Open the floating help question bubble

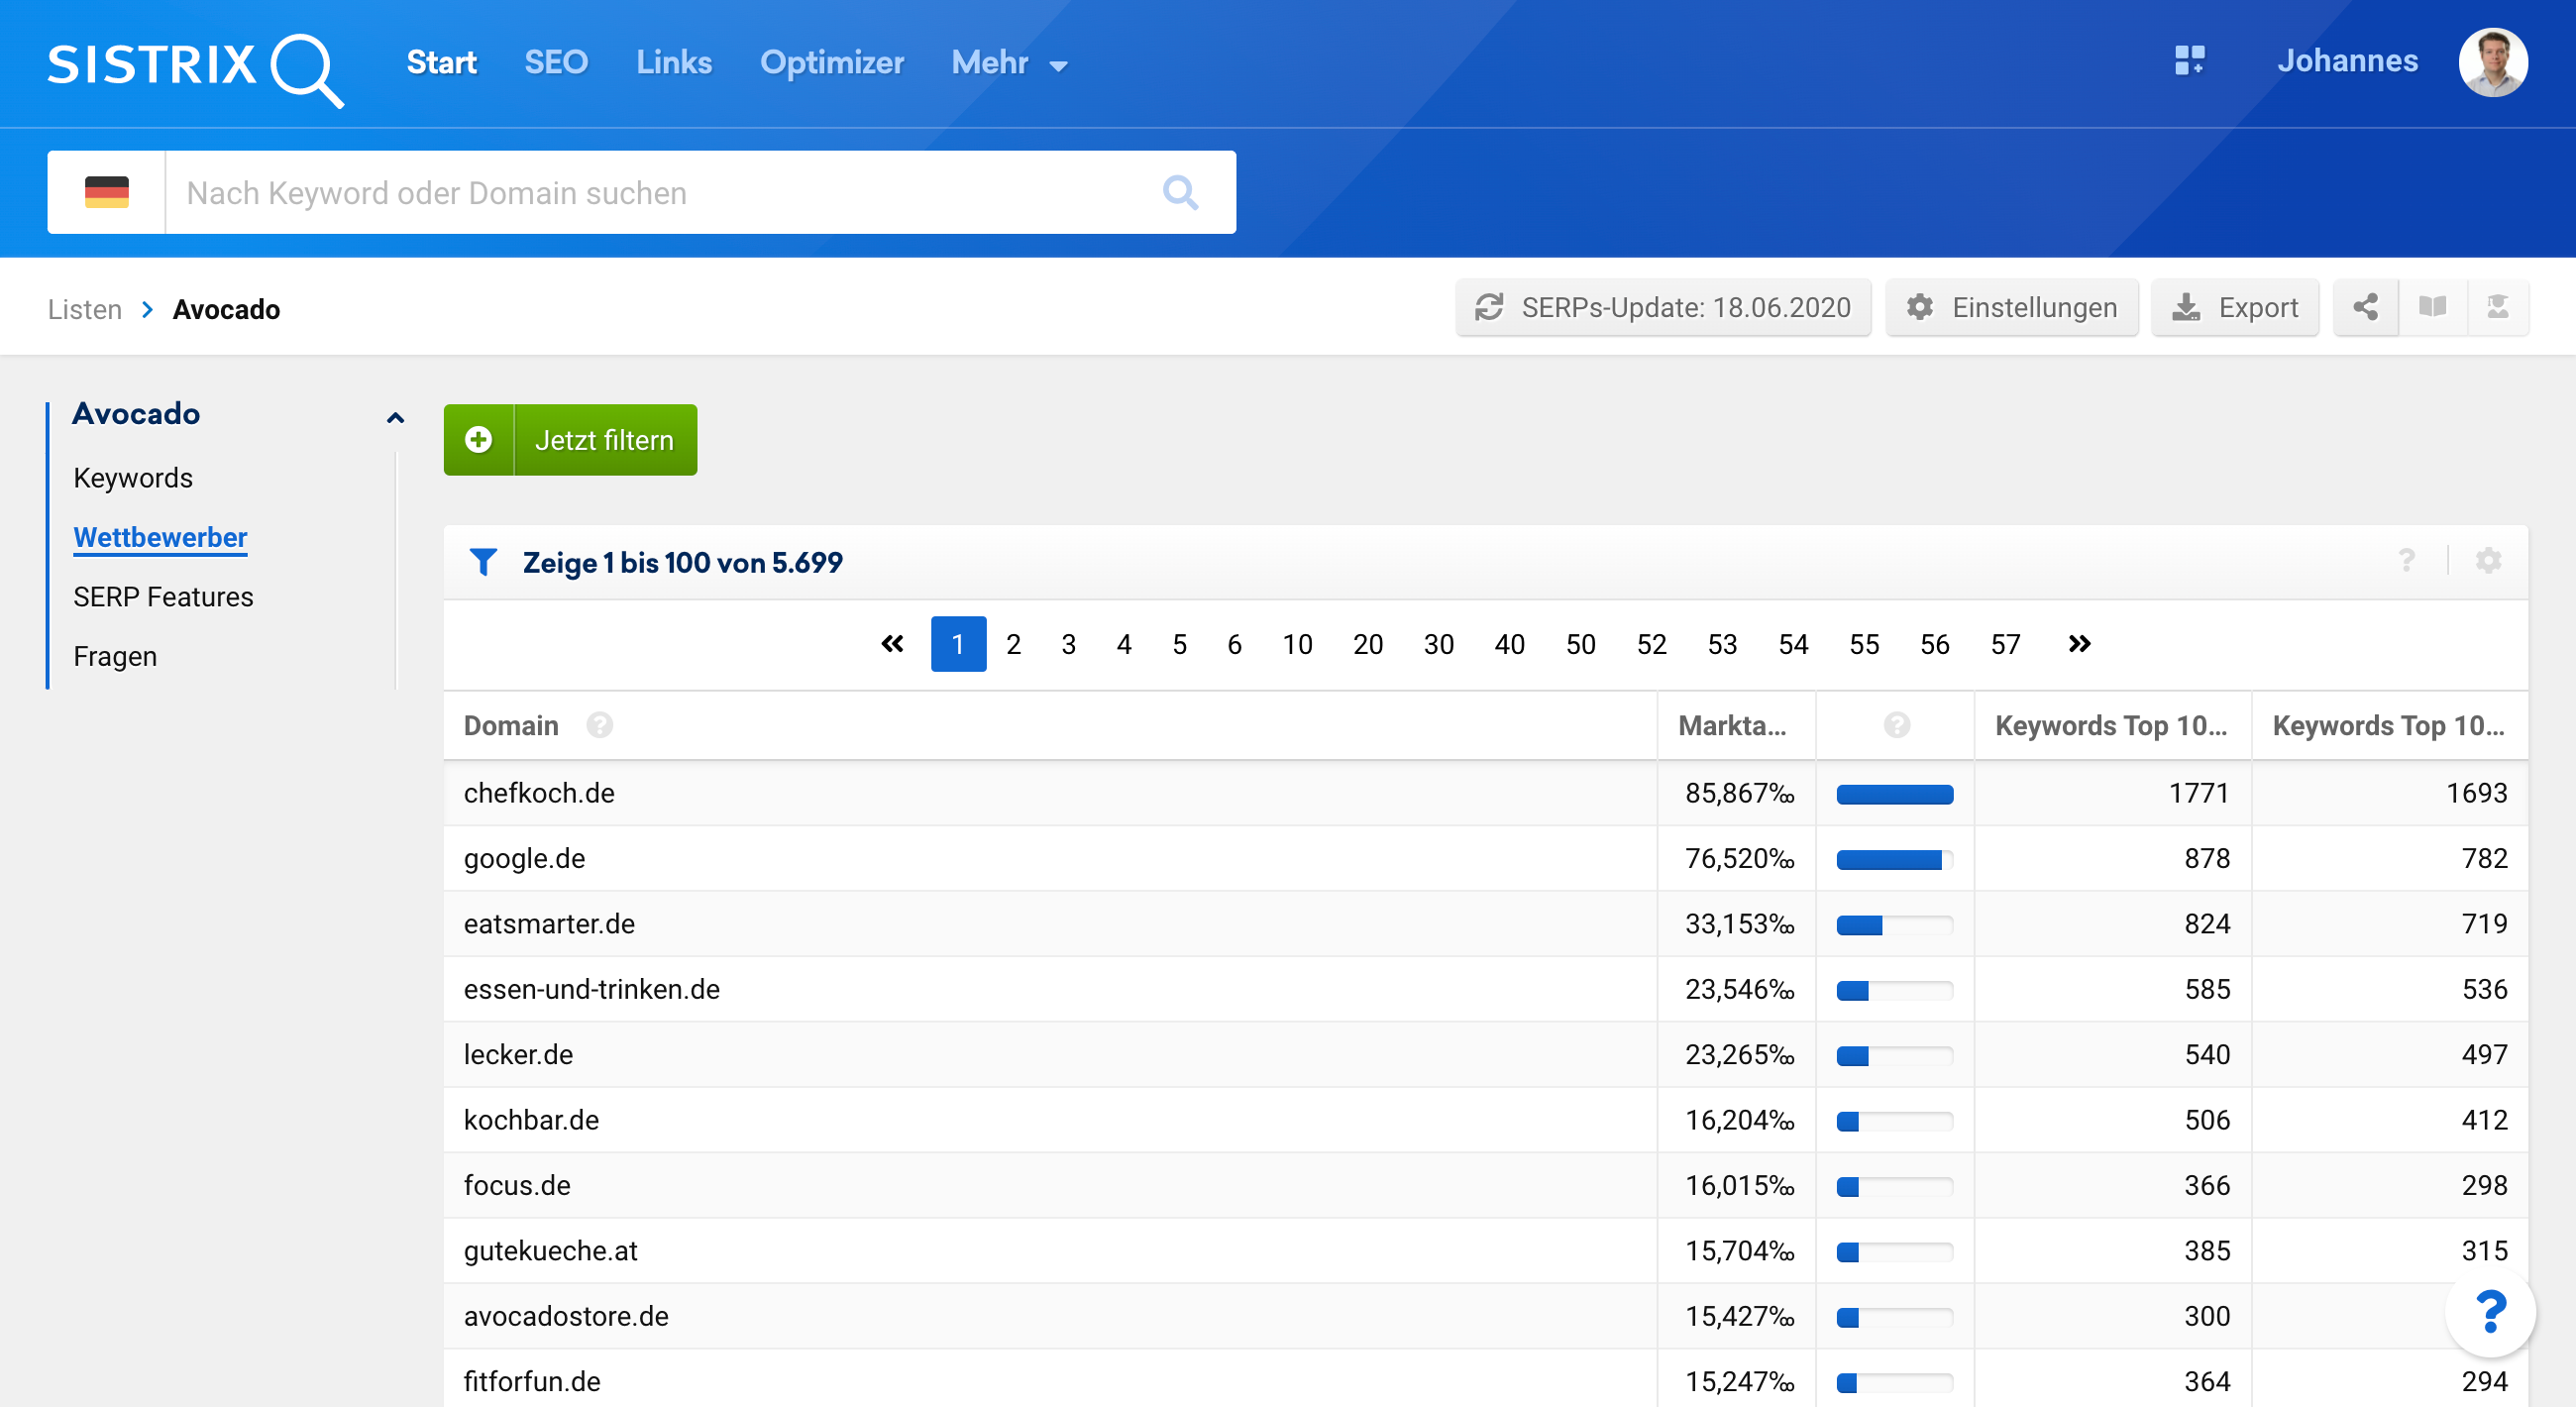point(2489,1312)
